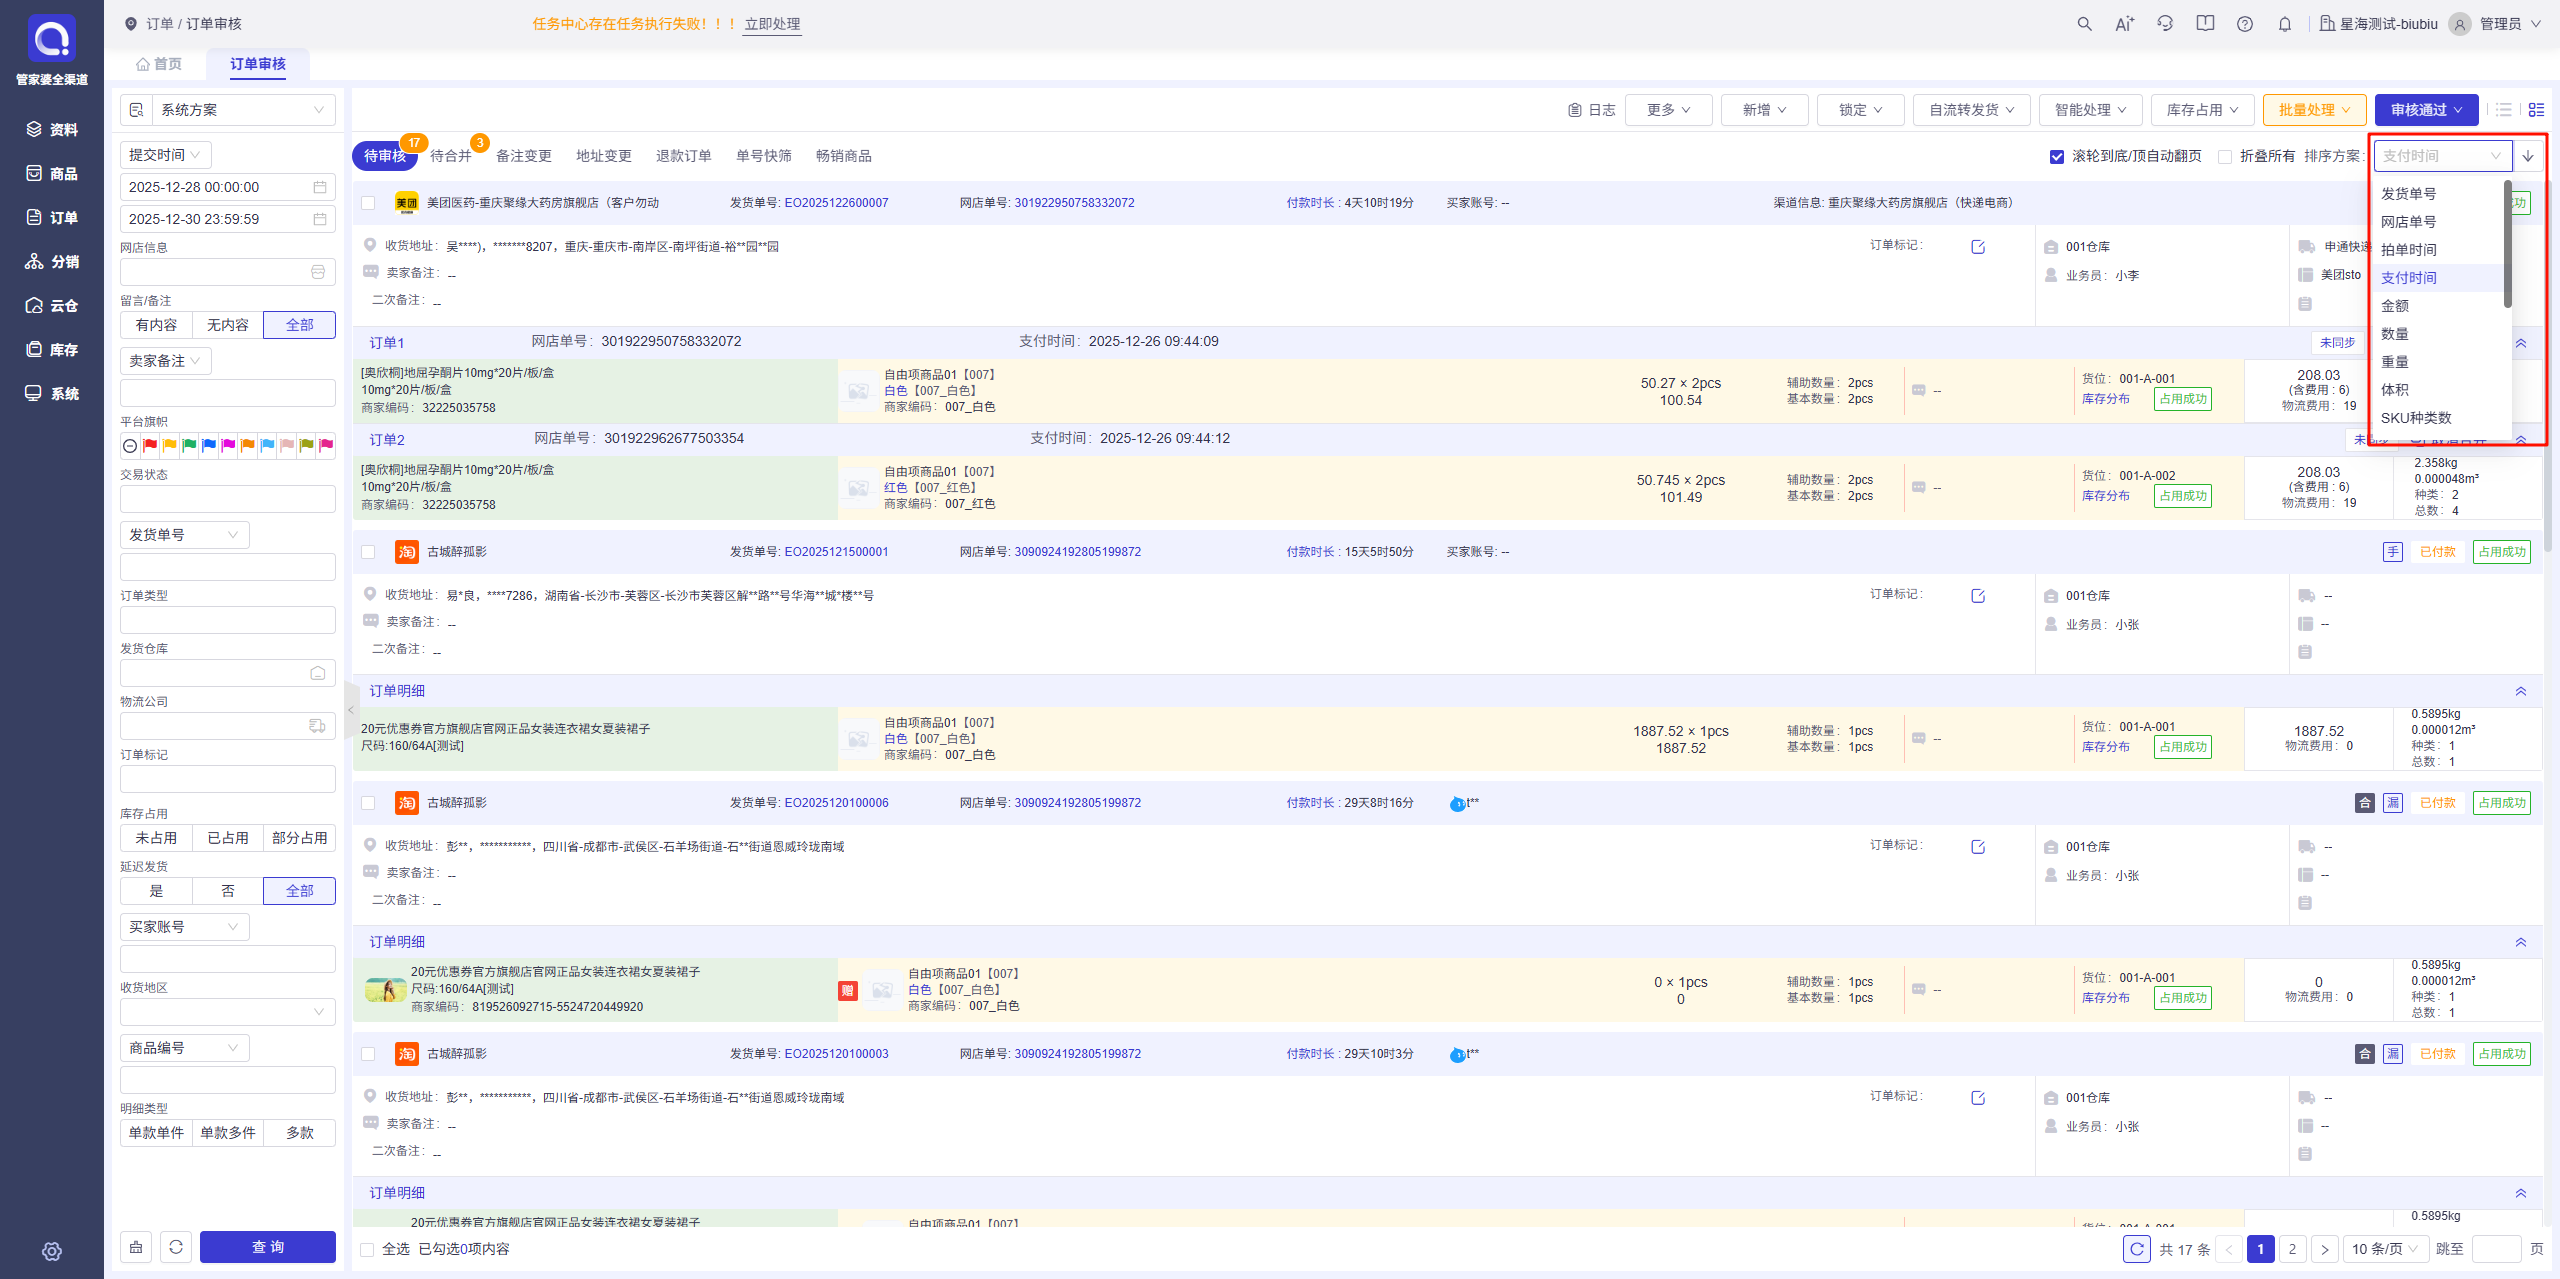2560x1279 pixels.
Task: Edit order mark icon for first order
Action: tap(1978, 247)
